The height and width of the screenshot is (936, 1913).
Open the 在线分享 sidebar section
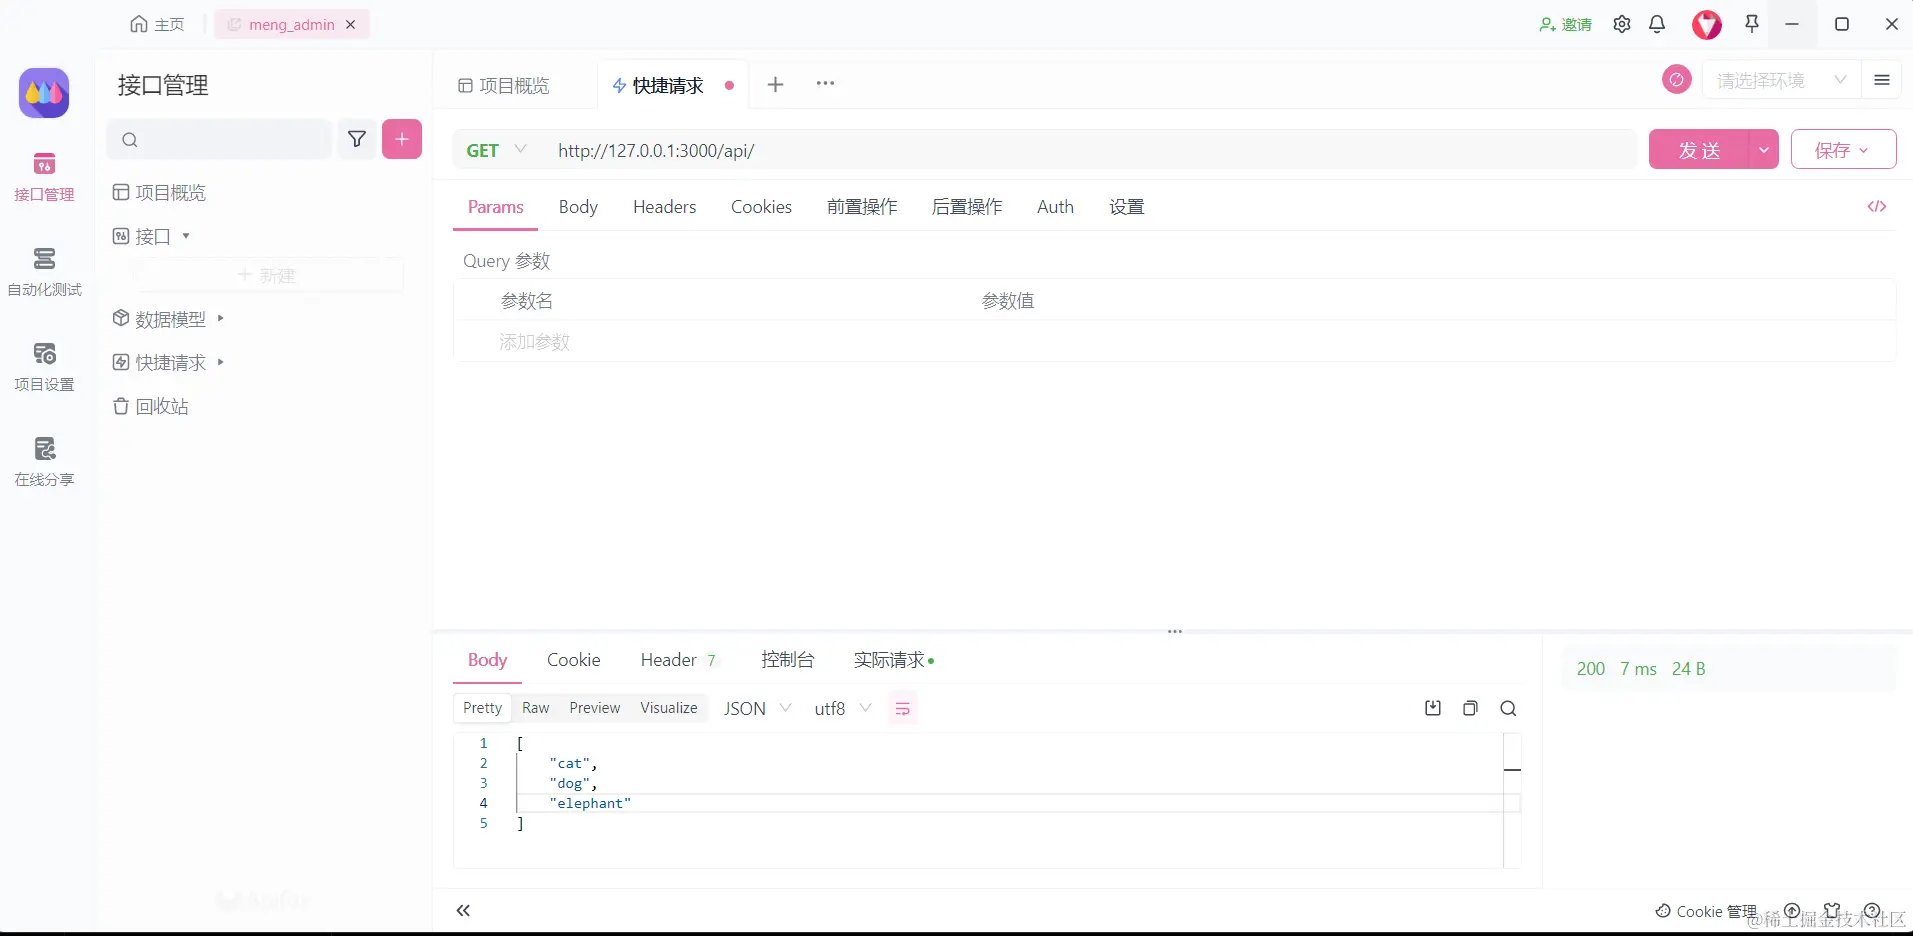44,462
